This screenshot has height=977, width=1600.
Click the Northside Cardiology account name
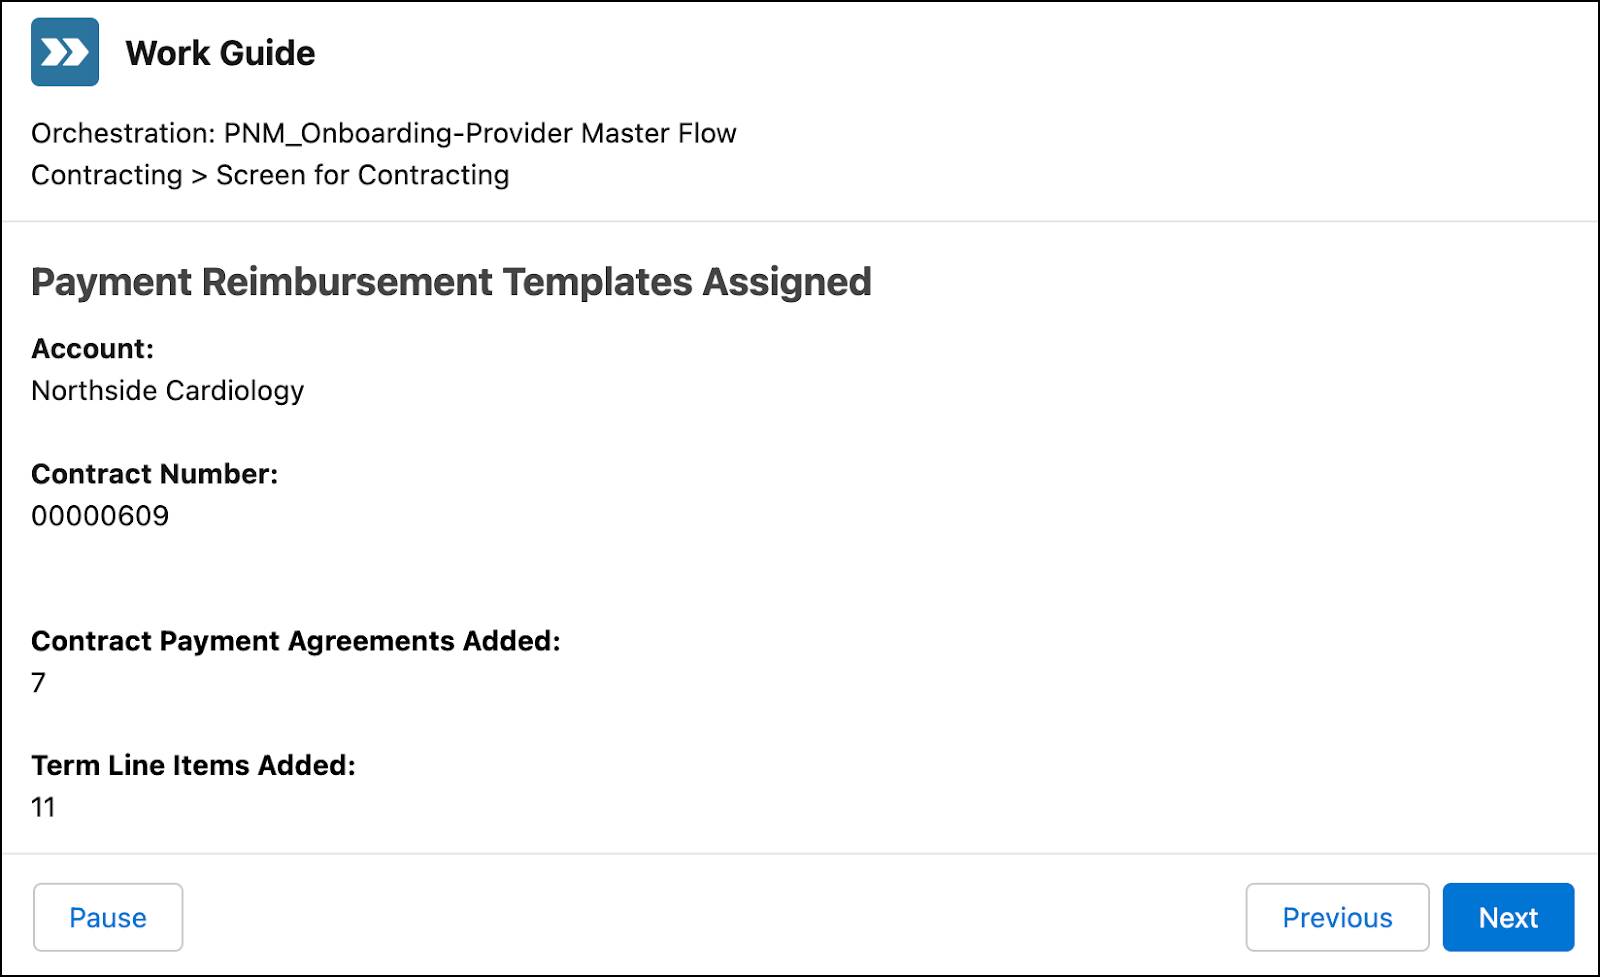pos(167,391)
